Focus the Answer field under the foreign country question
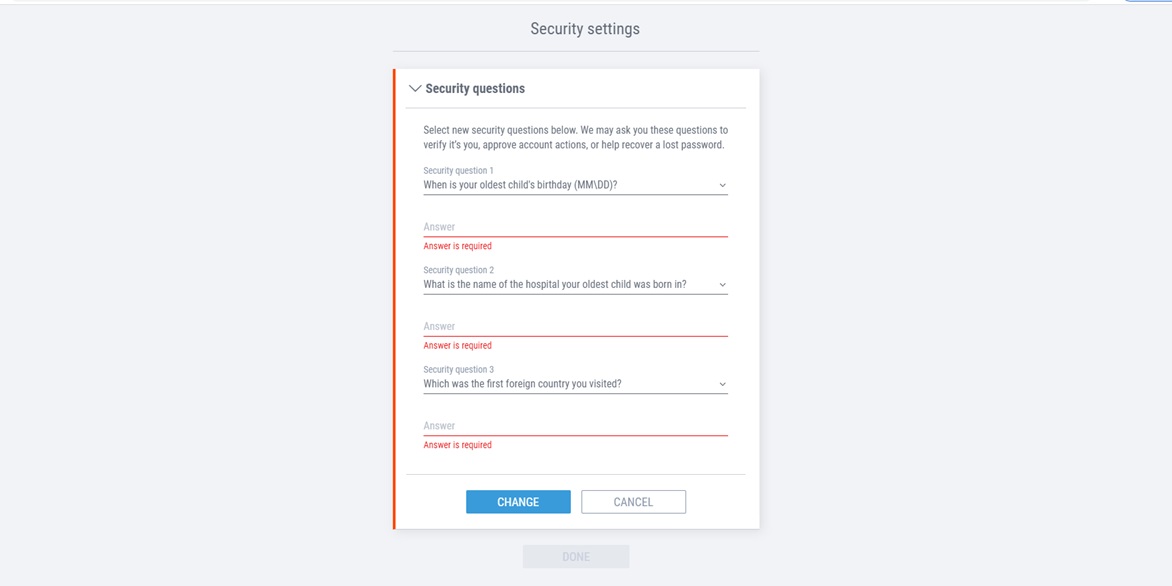The height and width of the screenshot is (586, 1172). click(x=575, y=425)
